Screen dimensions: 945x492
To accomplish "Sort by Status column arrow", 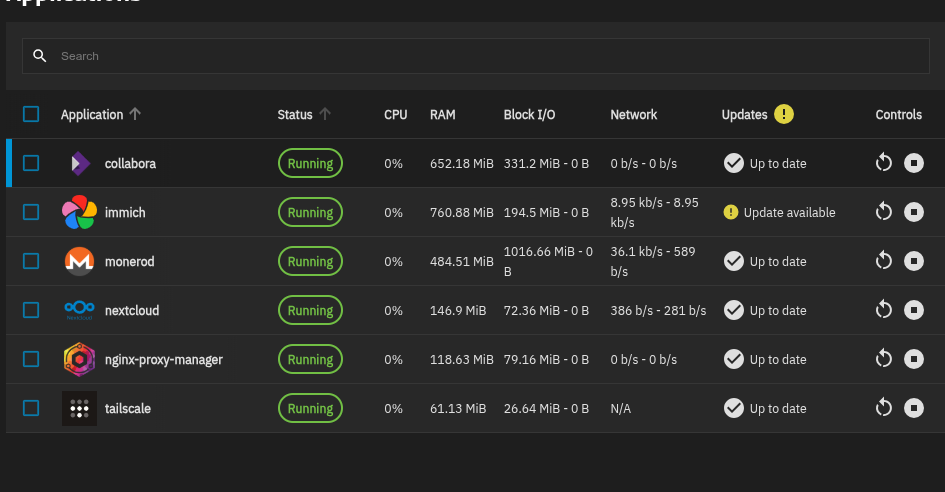I will click(324, 114).
